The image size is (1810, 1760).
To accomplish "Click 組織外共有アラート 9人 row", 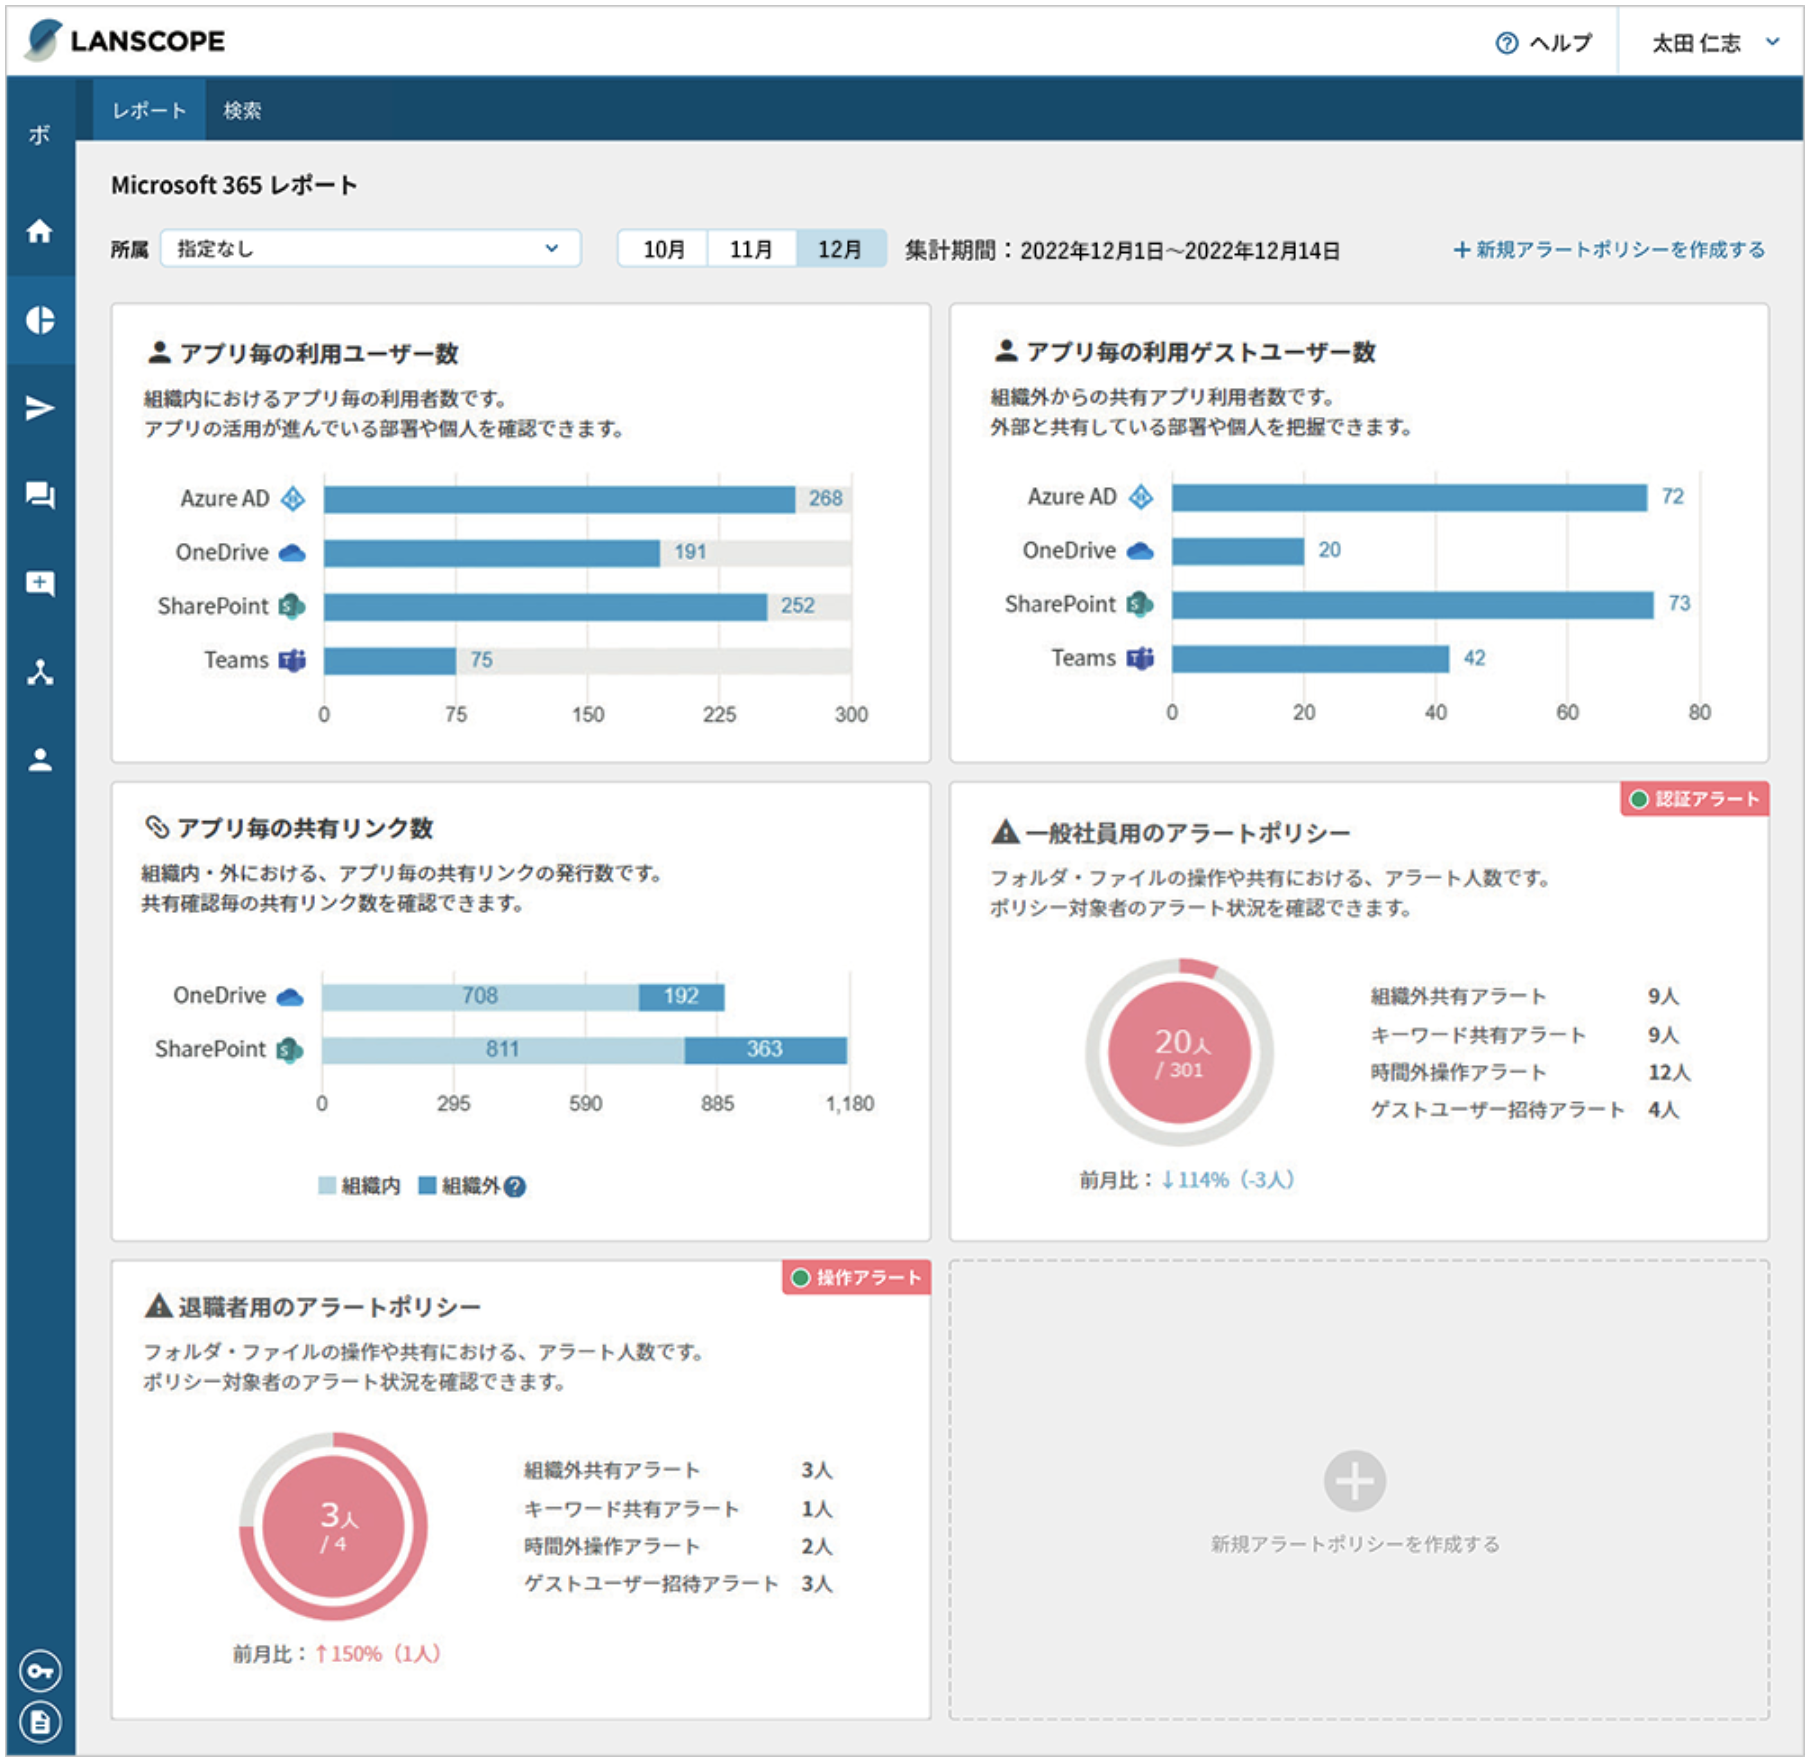I will coord(1525,996).
